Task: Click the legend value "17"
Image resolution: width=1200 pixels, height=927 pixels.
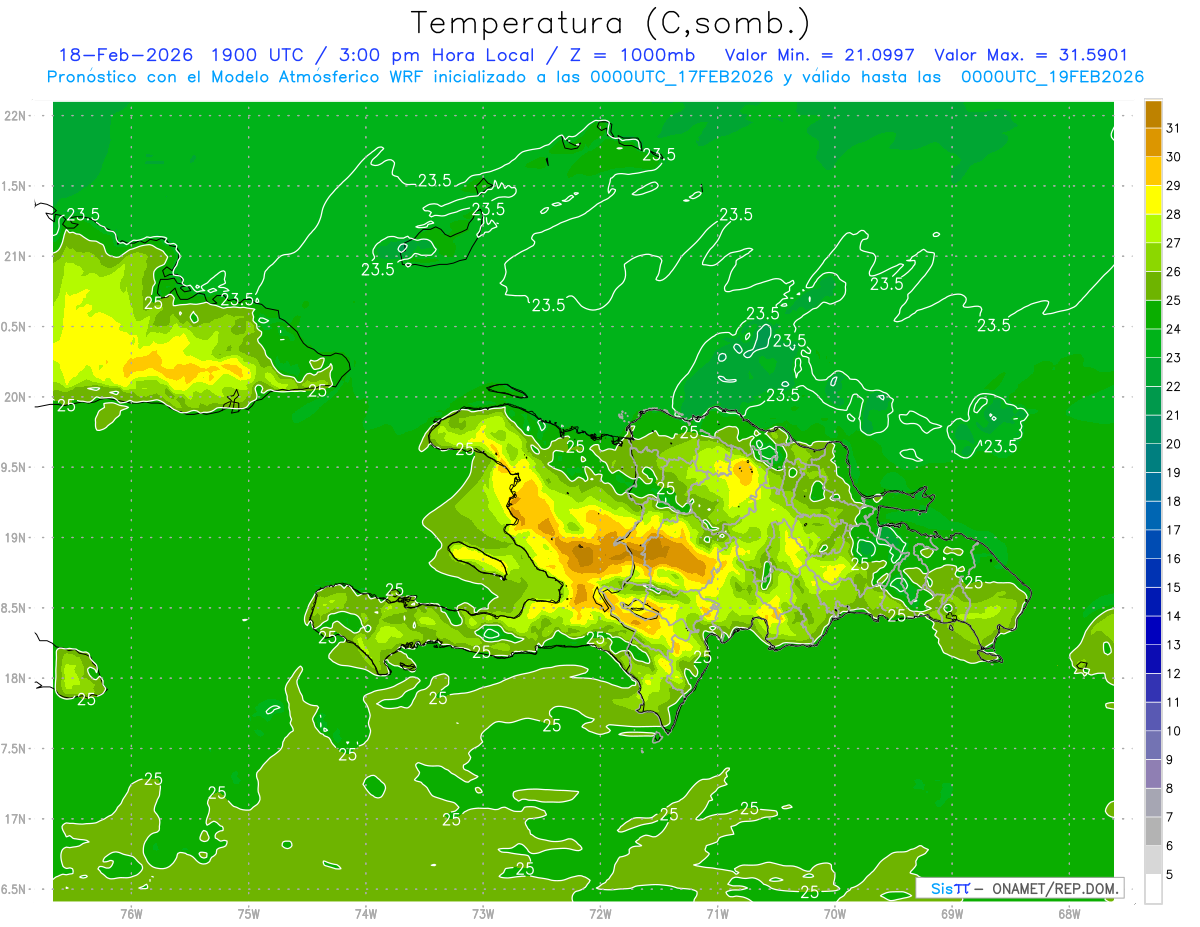Action: tap(1174, 530)
